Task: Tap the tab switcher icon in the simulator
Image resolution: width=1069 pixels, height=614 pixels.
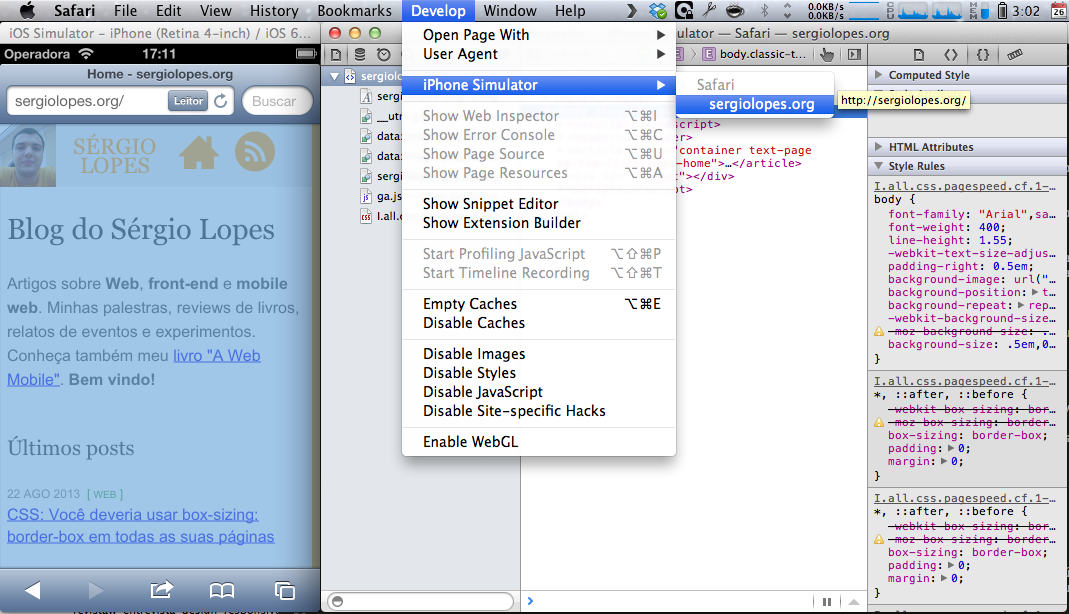Action: 284,590
